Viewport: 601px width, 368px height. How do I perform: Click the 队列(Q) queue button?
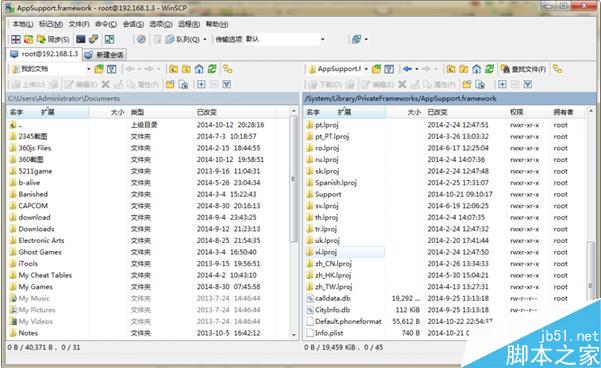184,39
